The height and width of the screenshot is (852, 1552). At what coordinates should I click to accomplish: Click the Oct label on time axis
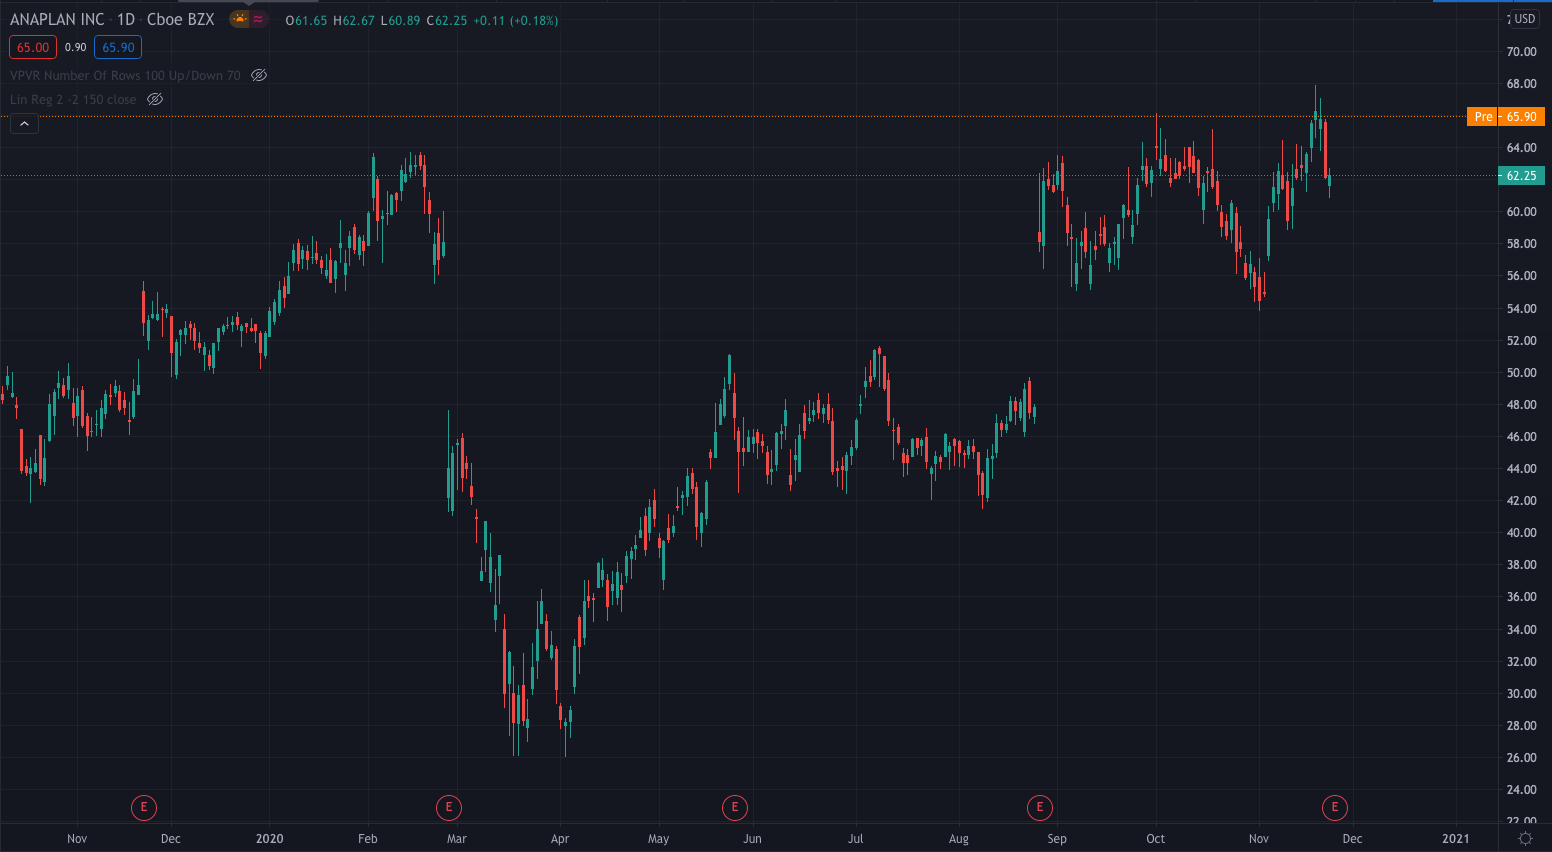tap(1156, 838)
